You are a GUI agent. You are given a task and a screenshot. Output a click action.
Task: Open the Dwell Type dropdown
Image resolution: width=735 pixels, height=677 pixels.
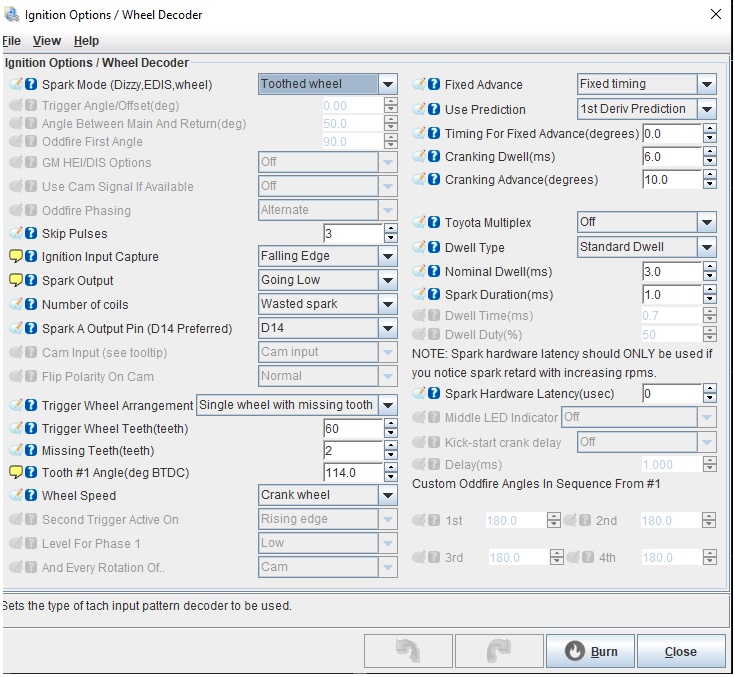(706, 247)
